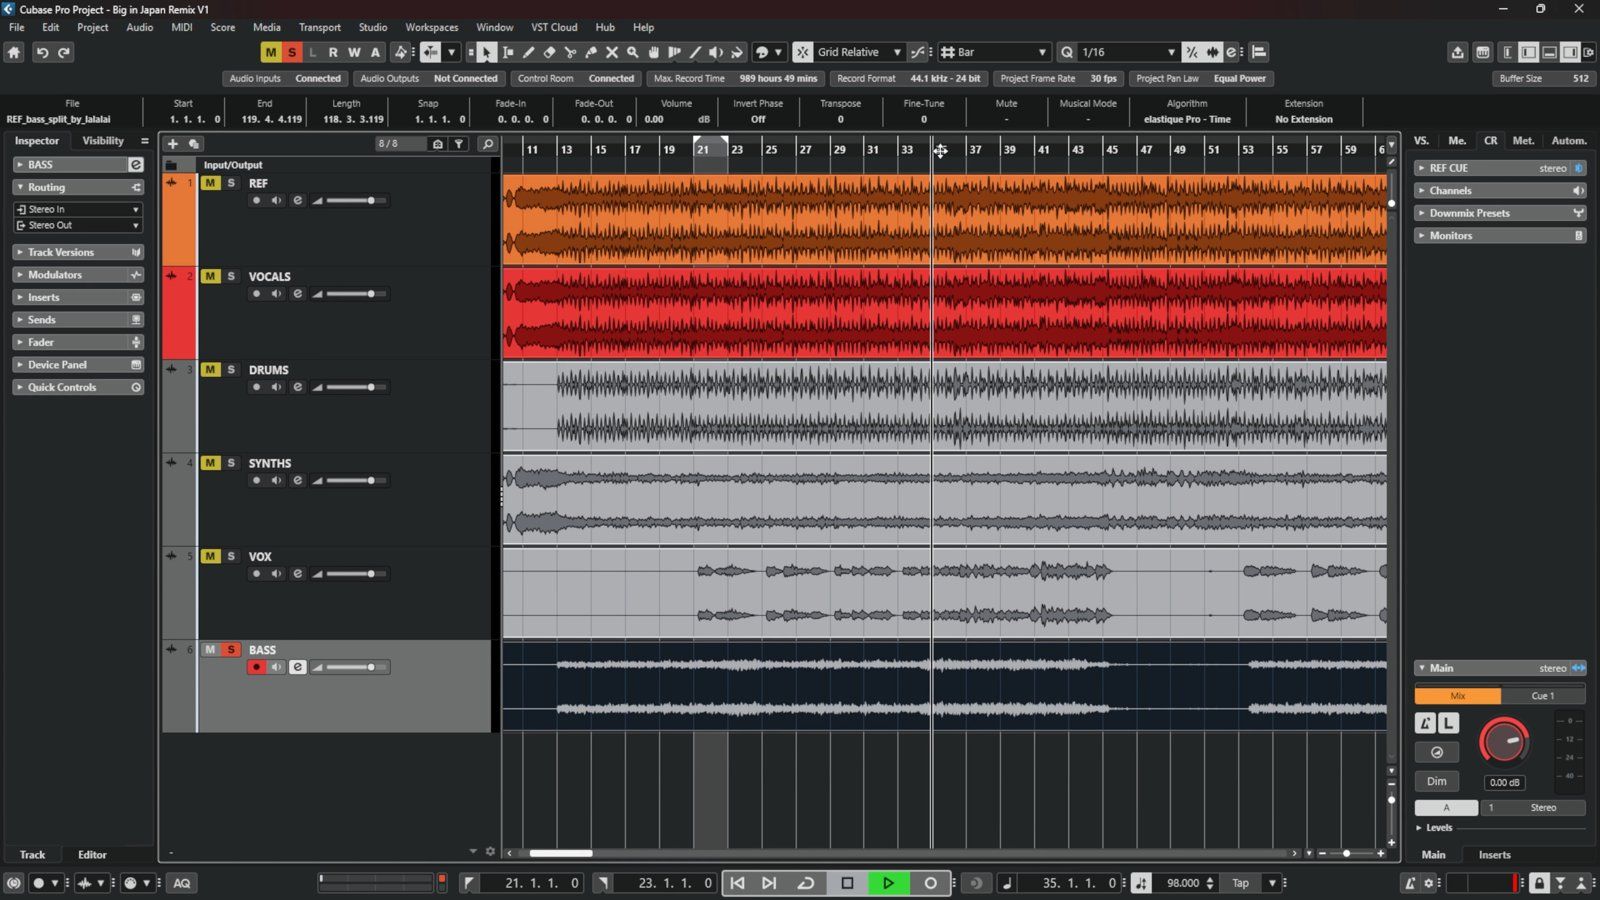Mute the VOCALS track
The height and width of the screenshot is (900, 1600).
click(x=210, y=276)
